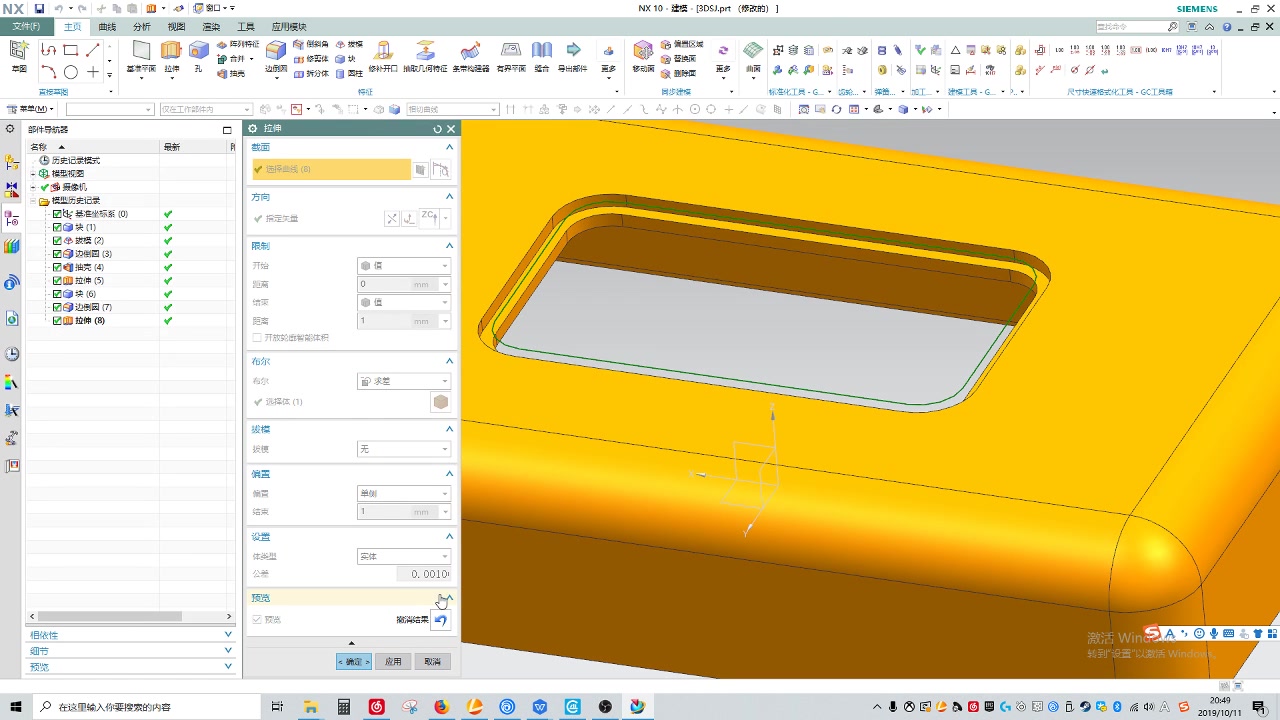Select the 导出部件 export part tool

click(x=573, y=56)
